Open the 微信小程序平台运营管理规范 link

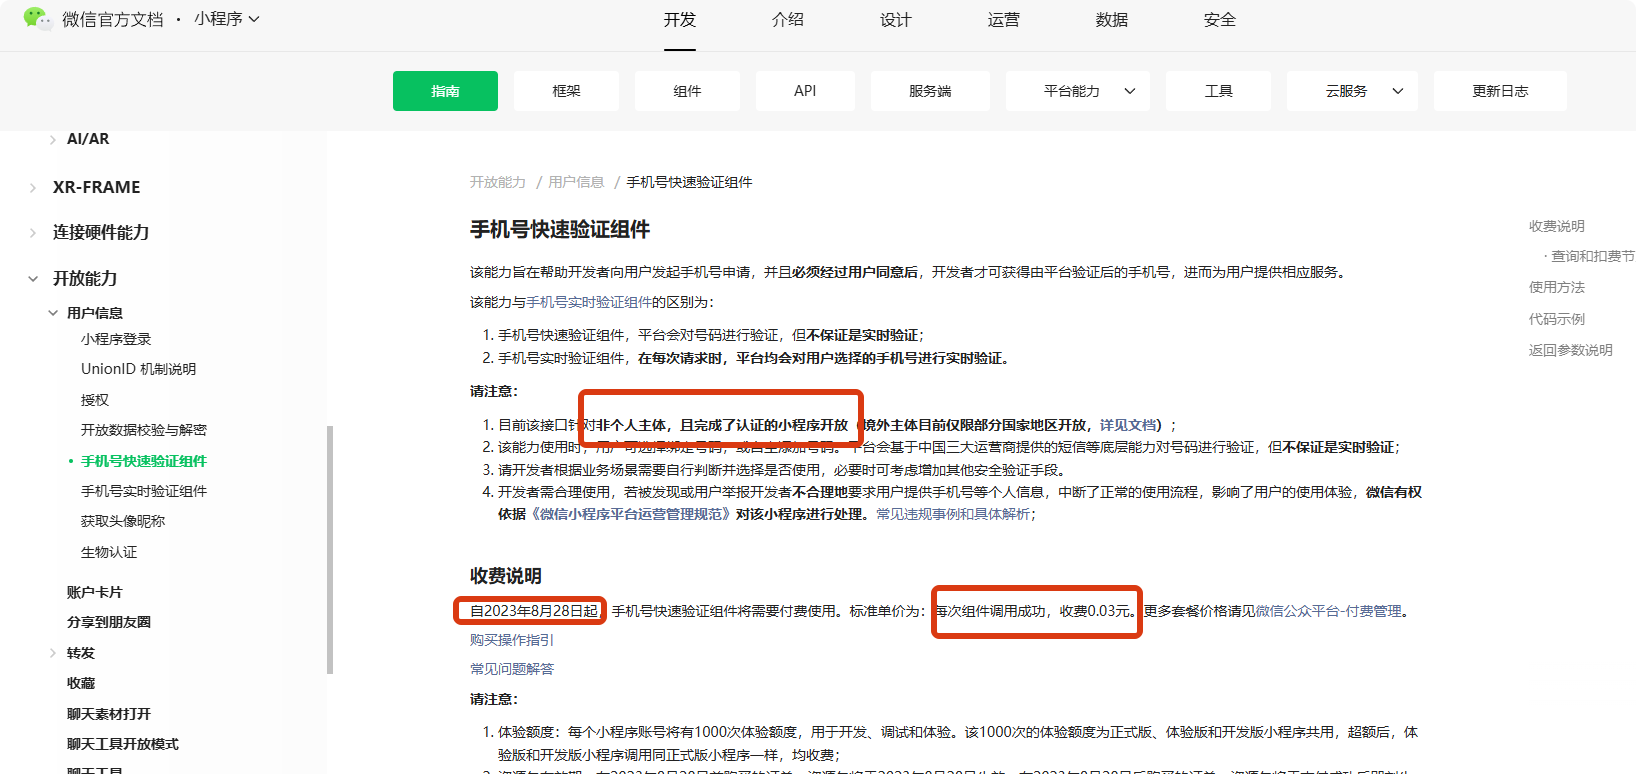tap(629, 514)
